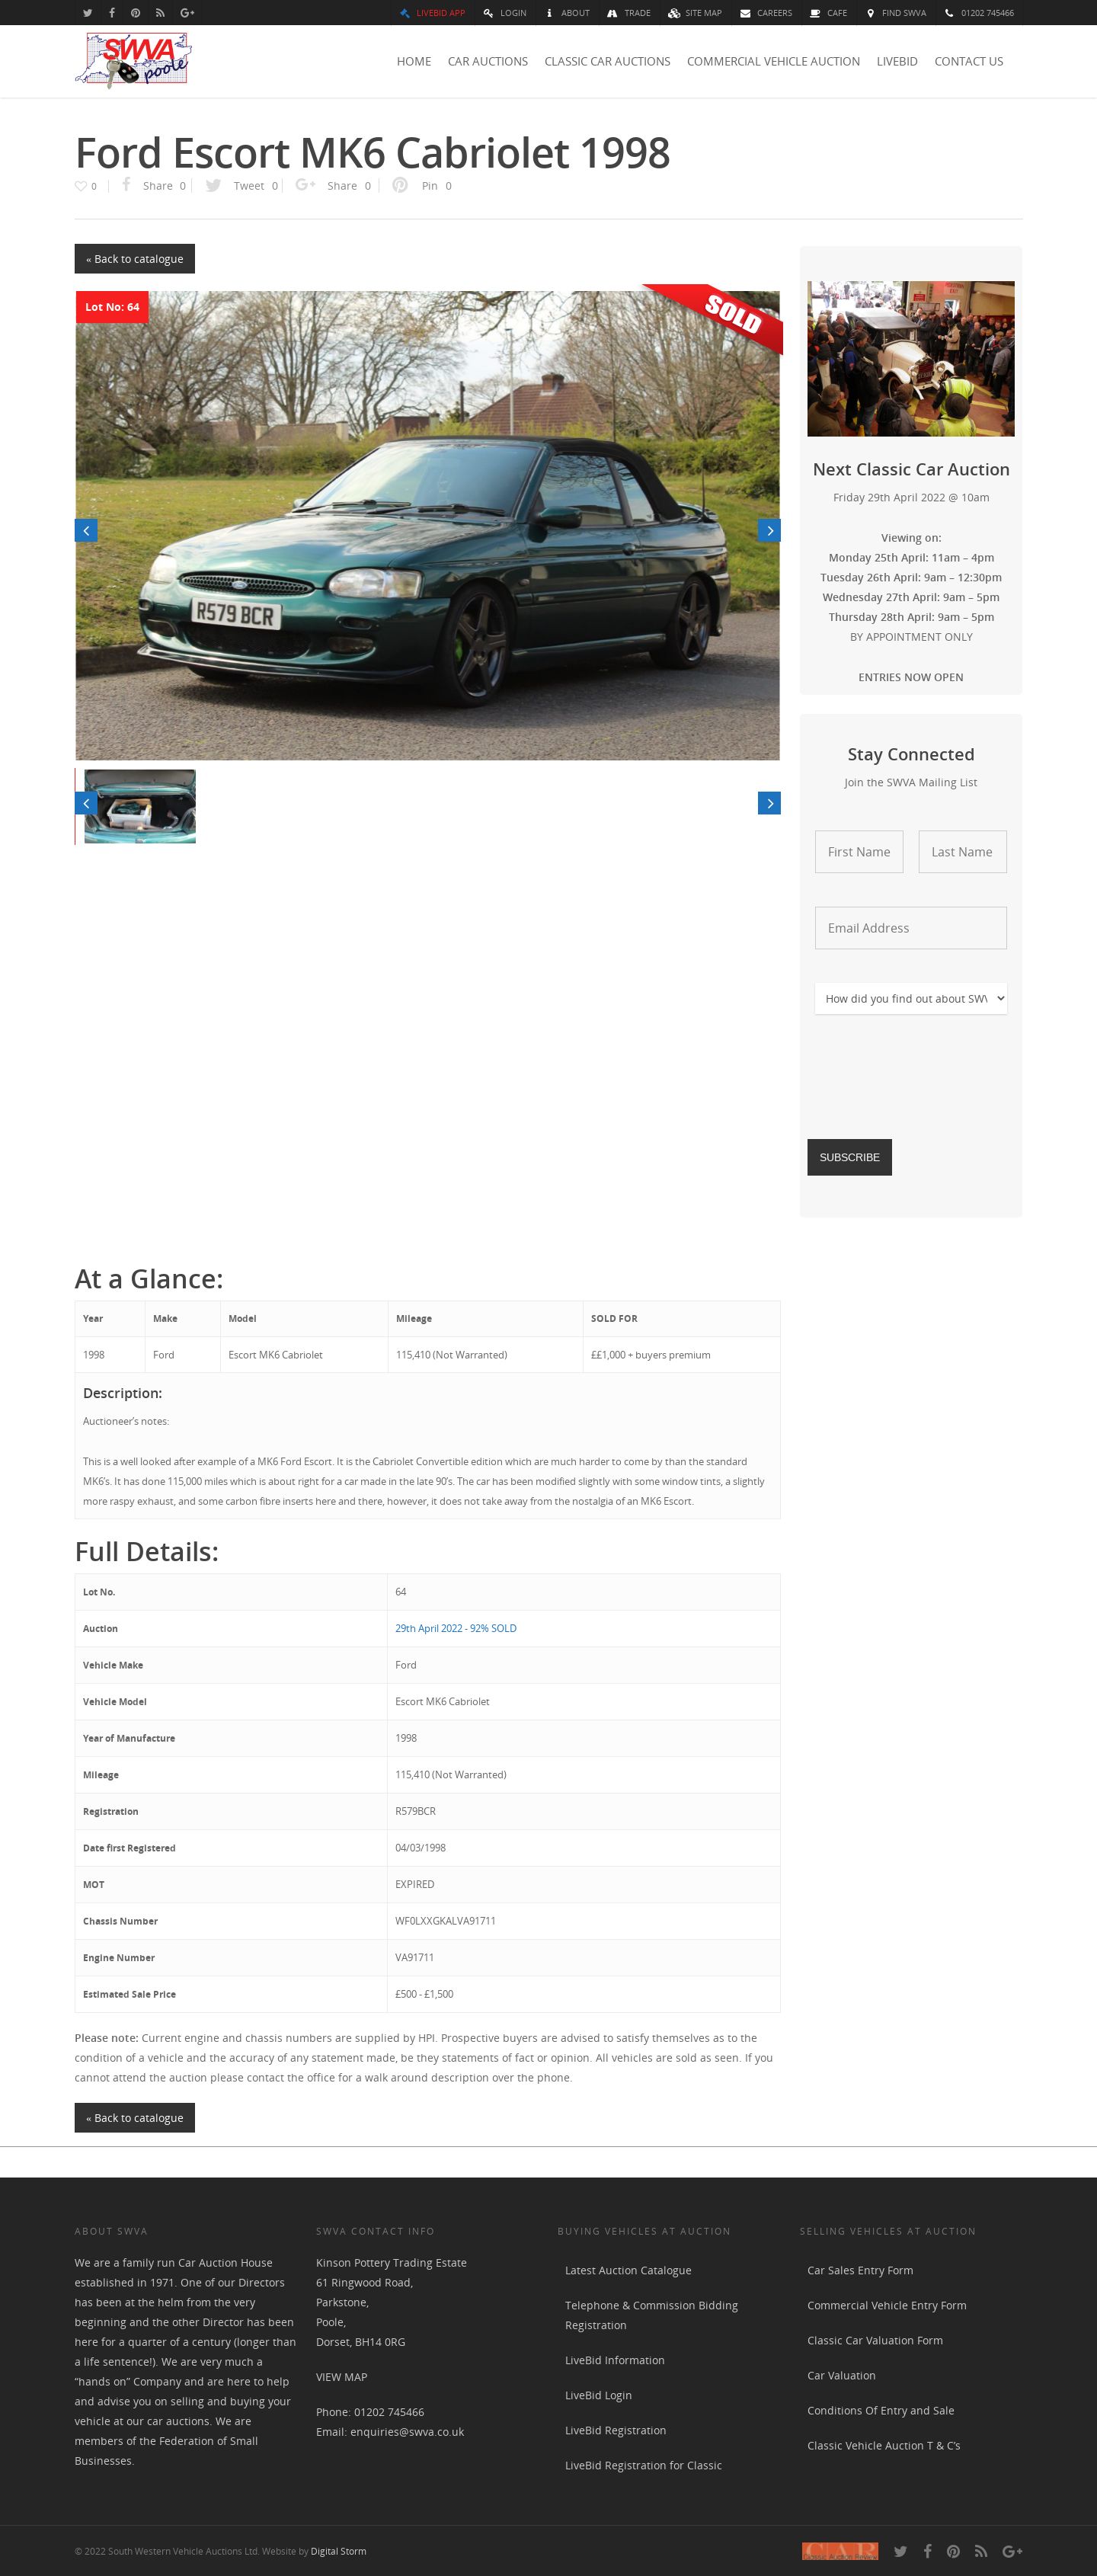Image resolution: width=1097 pixels, height=2576 pixels.
Task: Open Car Sales Entry Form link
Action: [860, 2270]
